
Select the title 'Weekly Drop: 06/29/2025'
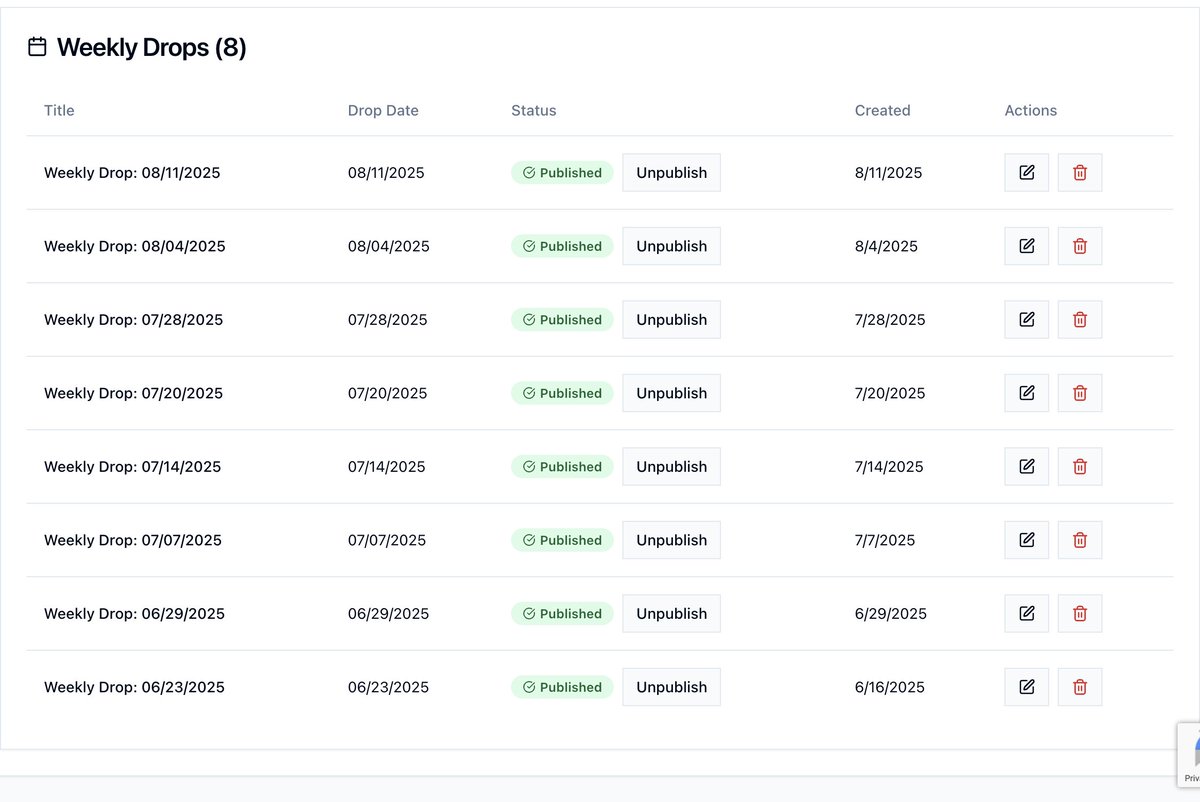[135, 614]
